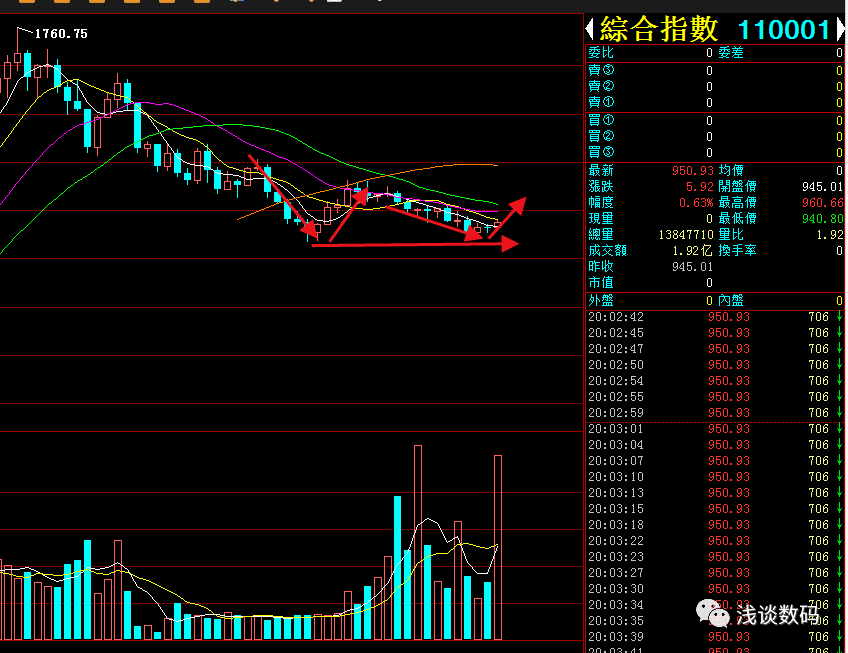Click the 最高價 value 960.66

coord(823,203)
